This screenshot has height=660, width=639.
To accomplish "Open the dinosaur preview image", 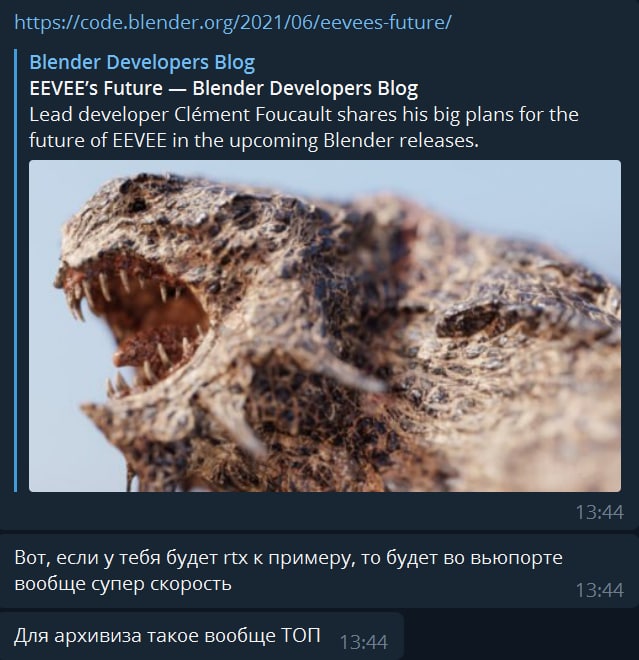I will point(325,326).
